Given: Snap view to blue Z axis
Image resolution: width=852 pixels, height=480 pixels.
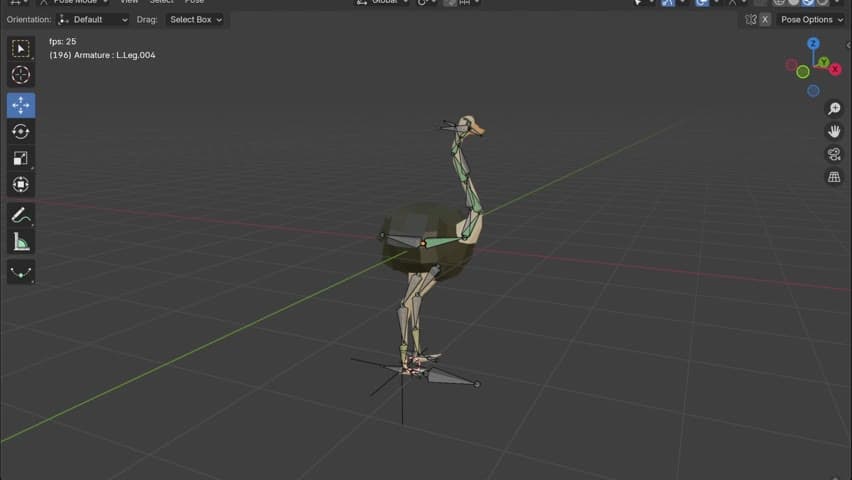Looking at the screenshot, I should [x=813, y=43].
